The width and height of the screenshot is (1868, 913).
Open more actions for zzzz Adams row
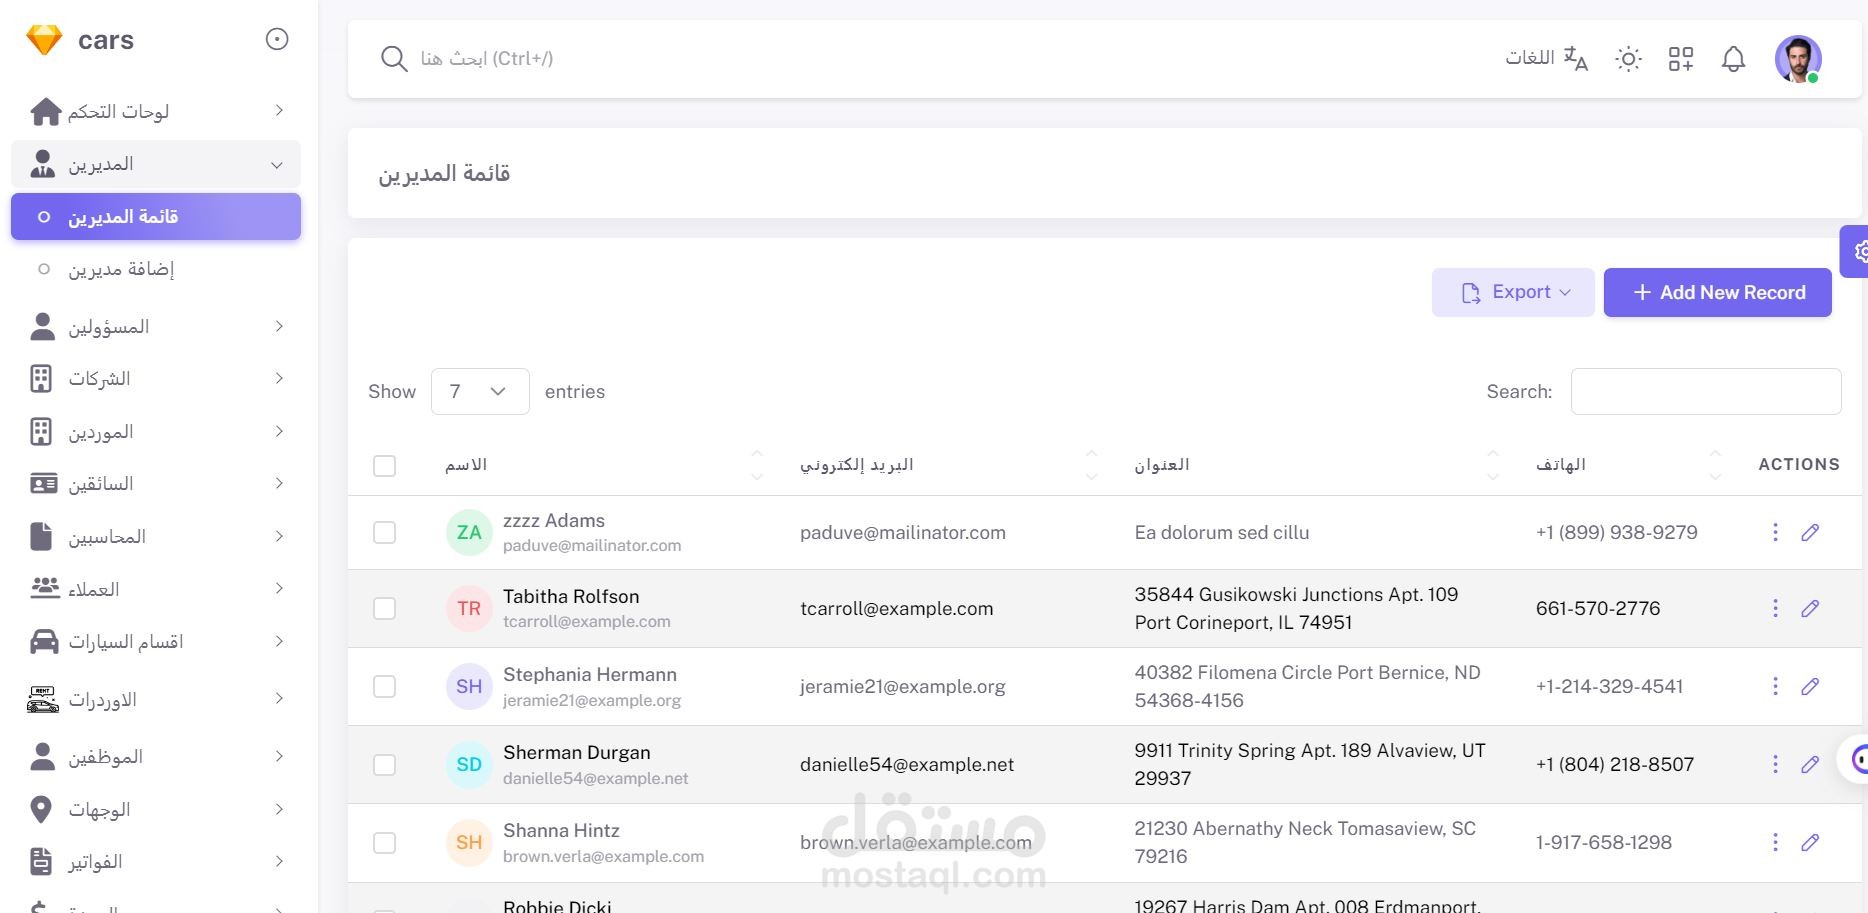tap(1775, 533)
